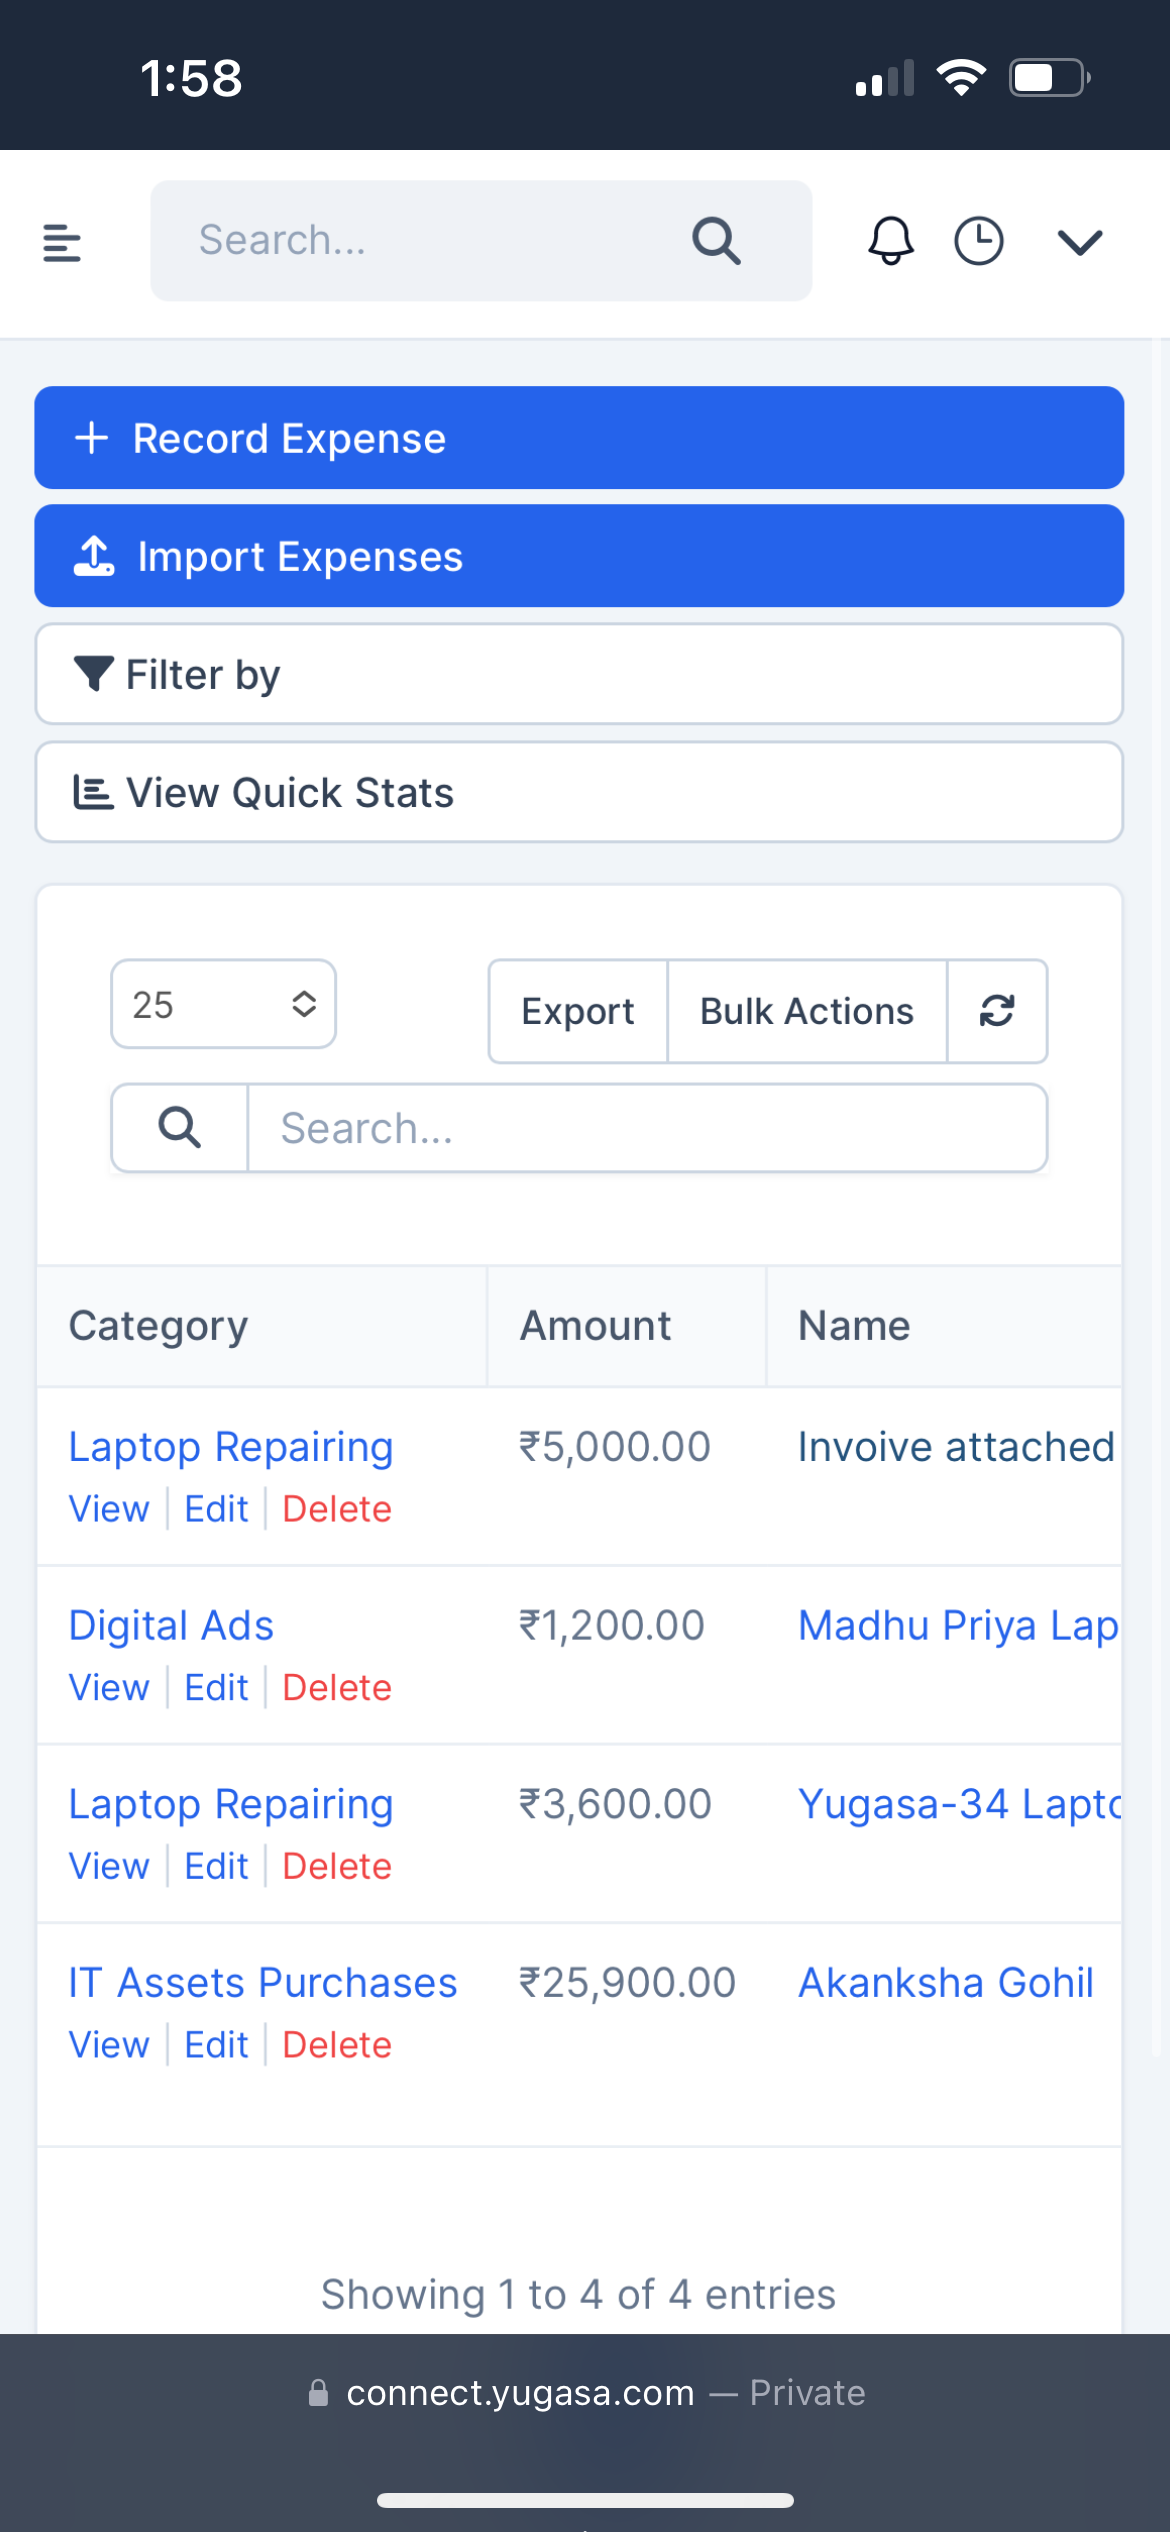Screen dimensions: 1170x2532
Task: Open recent history with the clock icon
Action: tap(978, 241)
